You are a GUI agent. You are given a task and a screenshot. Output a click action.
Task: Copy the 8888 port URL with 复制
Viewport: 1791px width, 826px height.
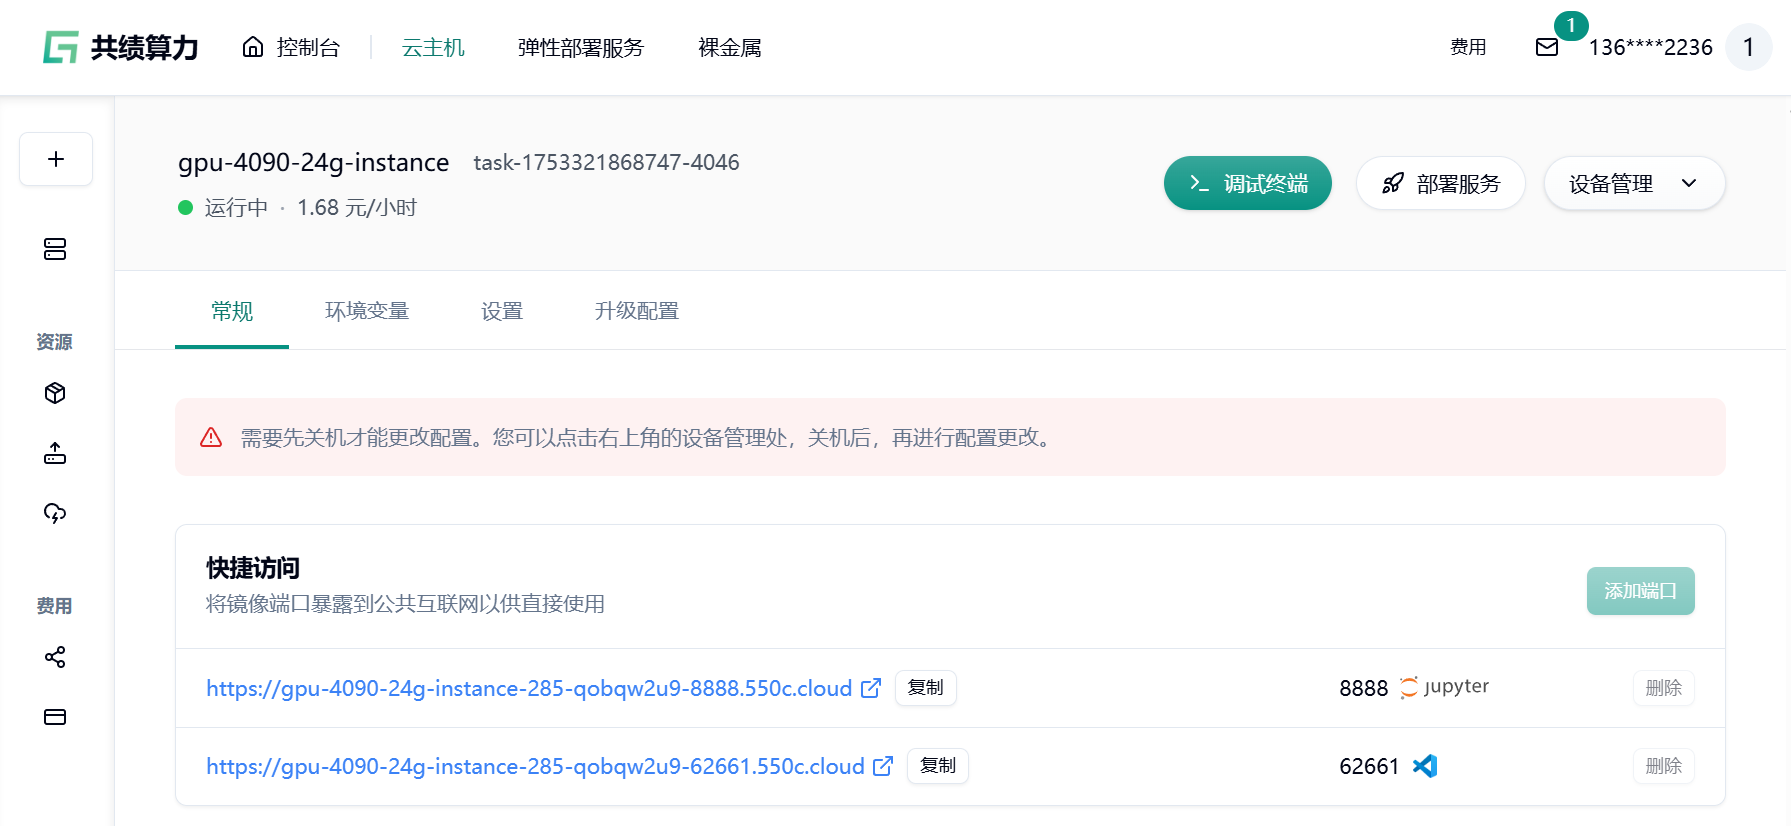pos(925,688)
